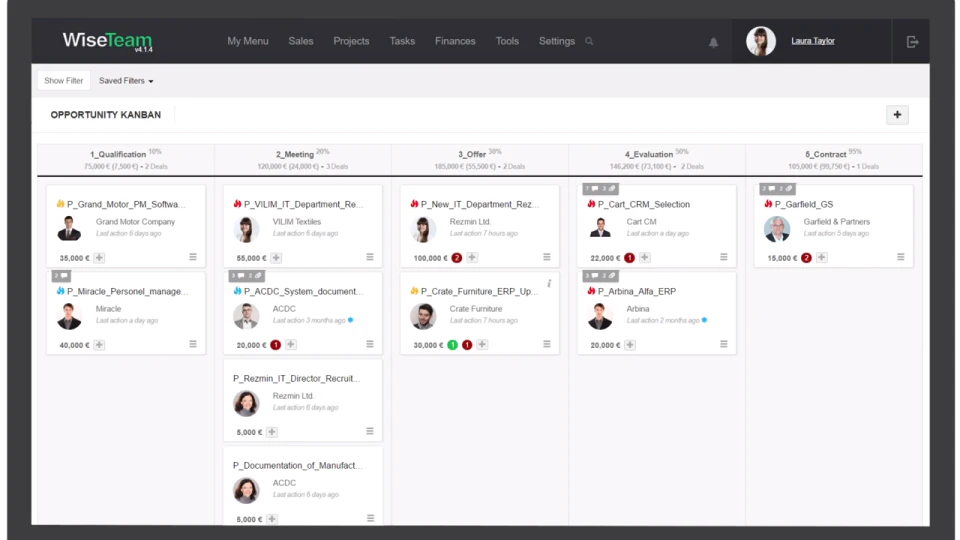Viewport: 960px width, 540px height.
Task: Click comments and attachments tag on P_ACDC_System
Action: click(x=247, y=276)
